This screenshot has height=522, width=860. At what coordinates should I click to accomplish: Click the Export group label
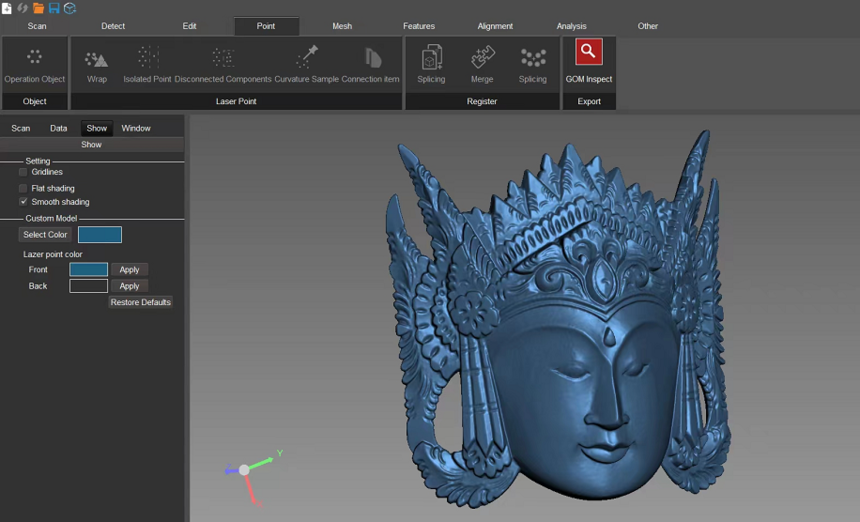coord(589,101)
